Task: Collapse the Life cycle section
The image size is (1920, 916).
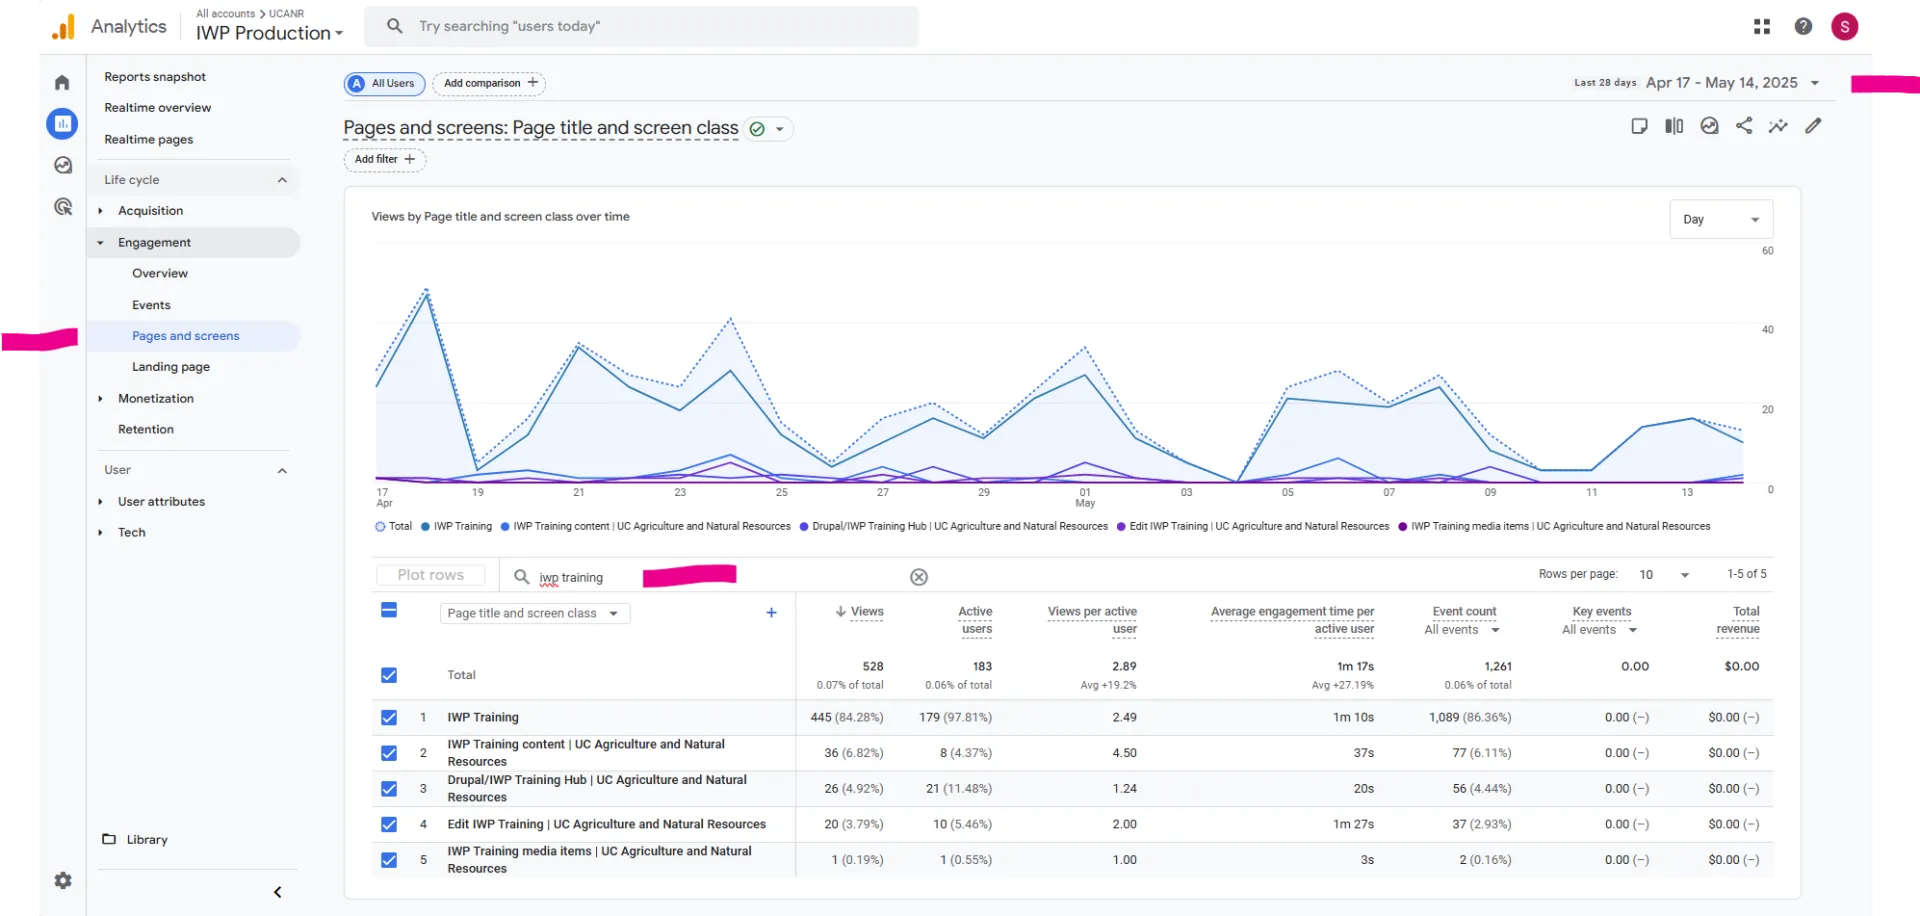Action: (283, 180)
